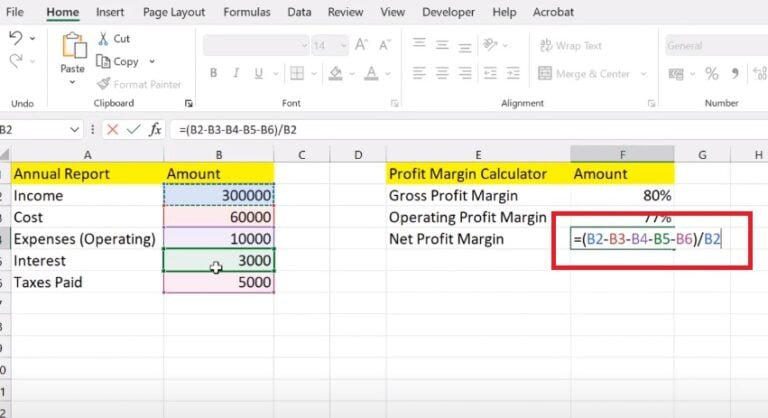
Task: Toggle Italic formatting
Action: click(237, 73)
